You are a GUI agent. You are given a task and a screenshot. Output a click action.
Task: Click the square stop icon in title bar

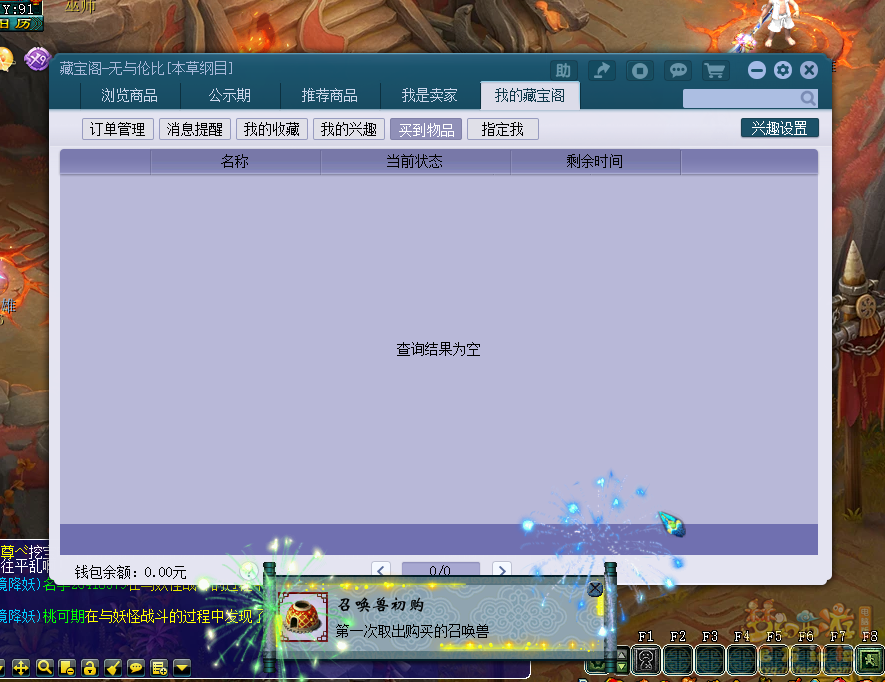click(639, 71)
